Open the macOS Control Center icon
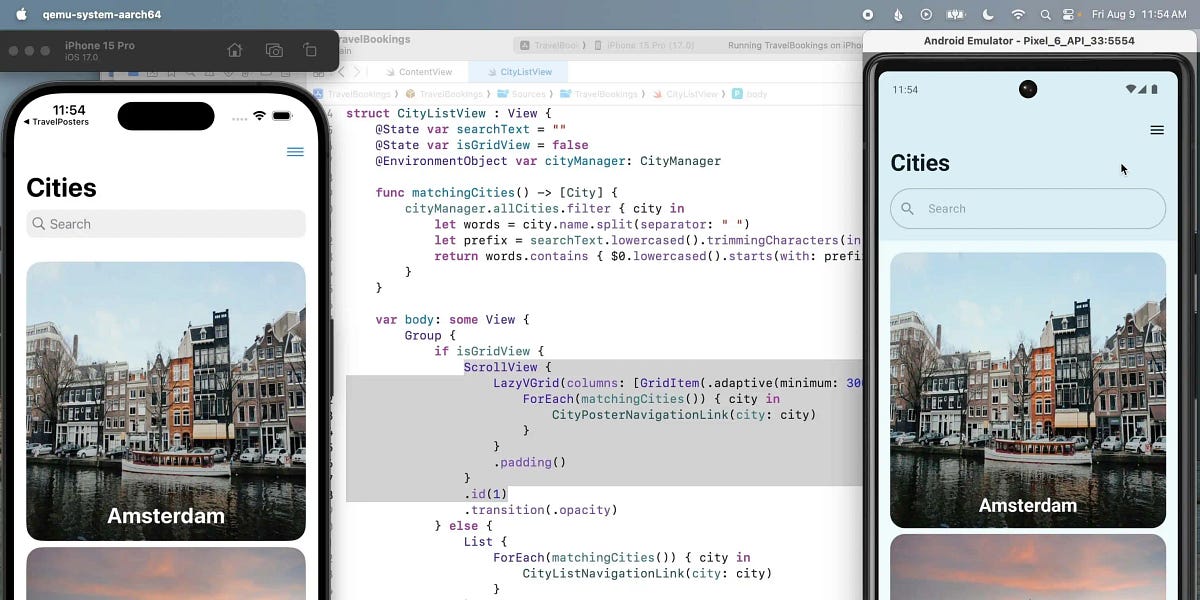Viewport: 1200px width, 600px height. point(1070,15)
